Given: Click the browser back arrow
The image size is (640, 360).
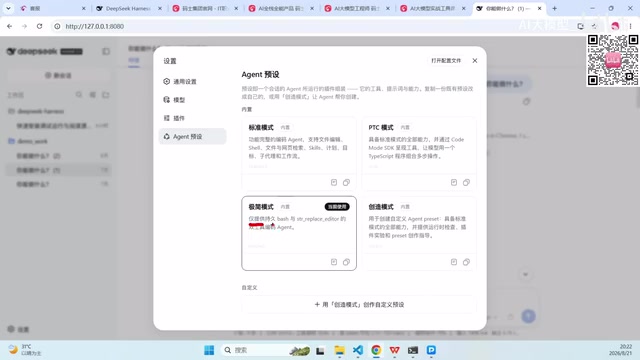Looking at the screenshot, I should coord(9,26).
